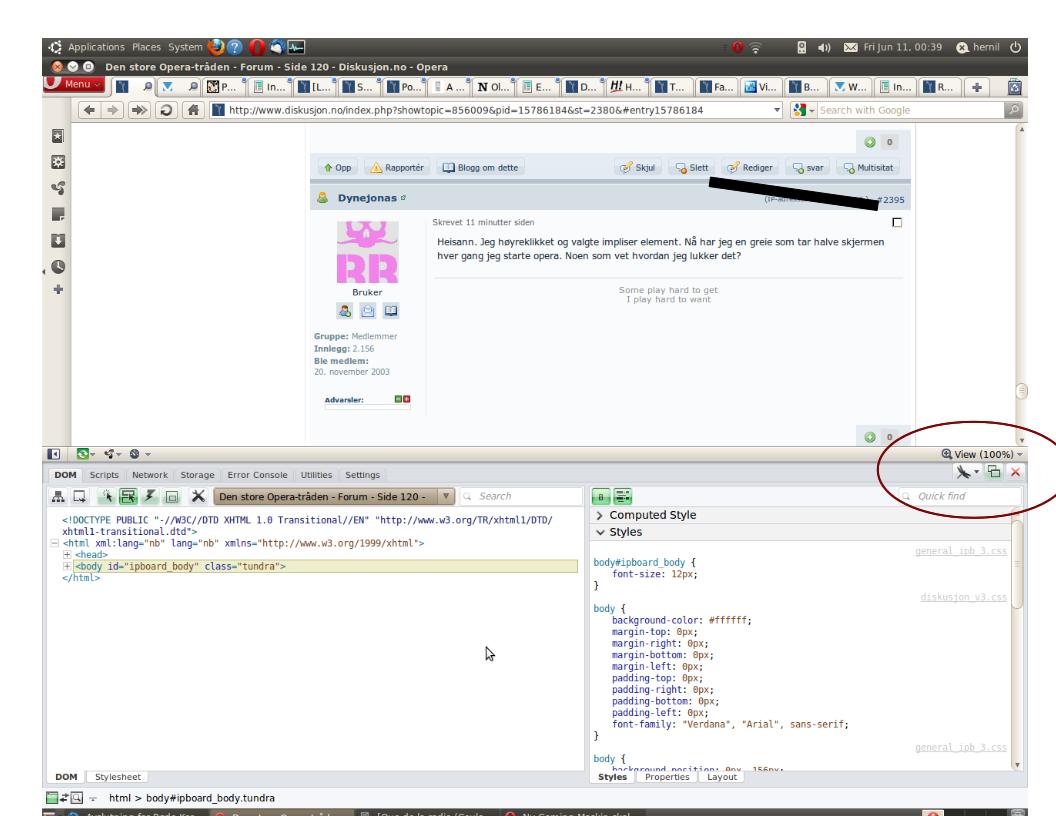Toggle find-element-with-click highlight button in Dragonfly
1056x816 pixels.
[x=127, y=497]
